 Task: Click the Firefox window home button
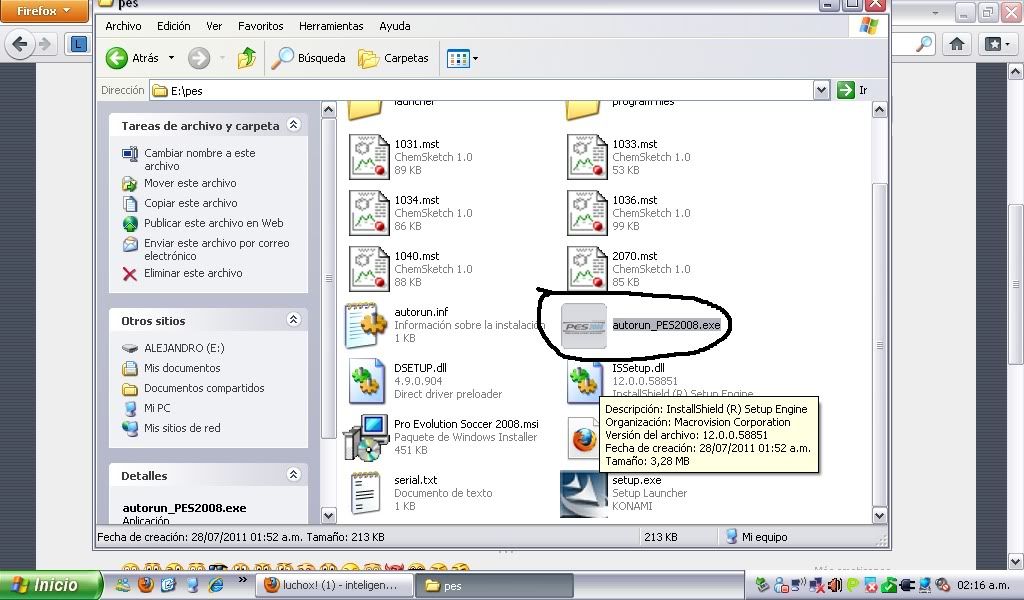(x=957, y=44)
